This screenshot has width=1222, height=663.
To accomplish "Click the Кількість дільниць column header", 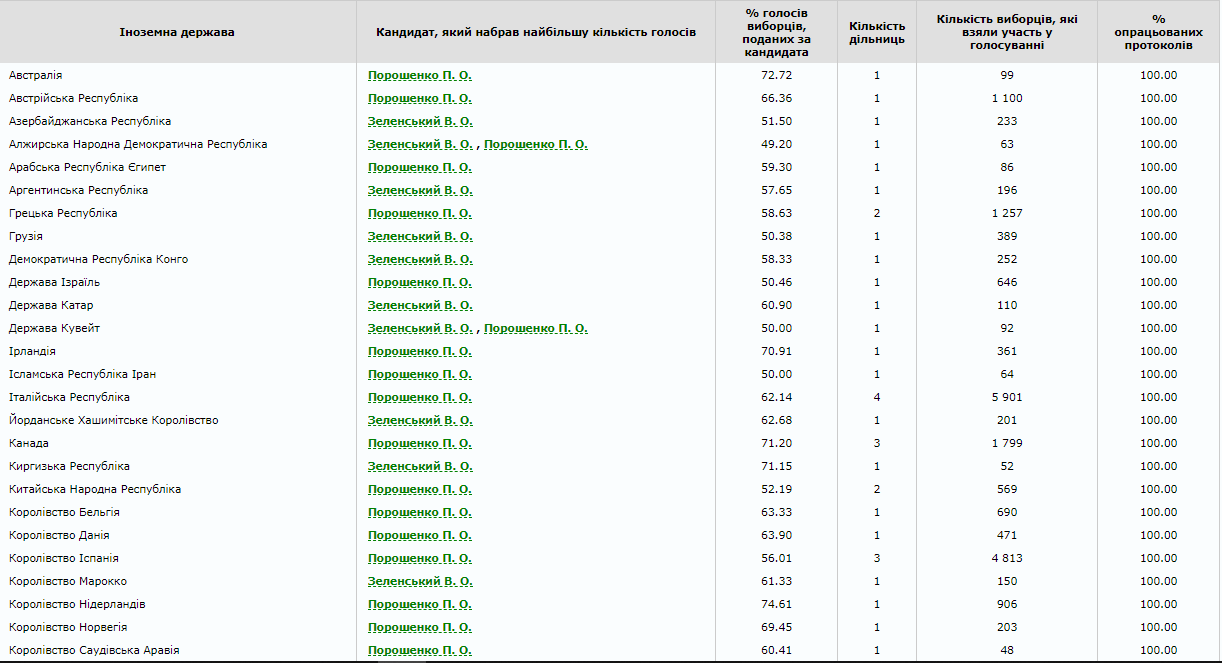I will click(876, 32).
